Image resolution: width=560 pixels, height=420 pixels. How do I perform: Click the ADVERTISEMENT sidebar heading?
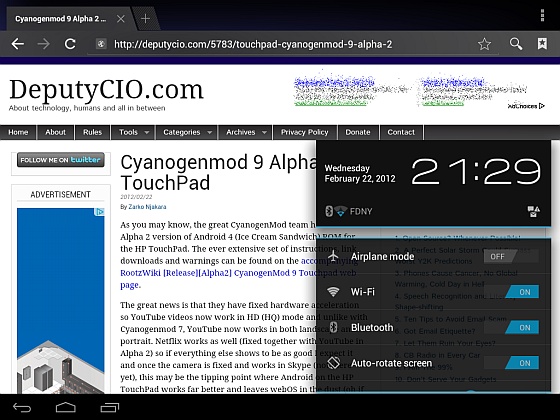(60, 195)
